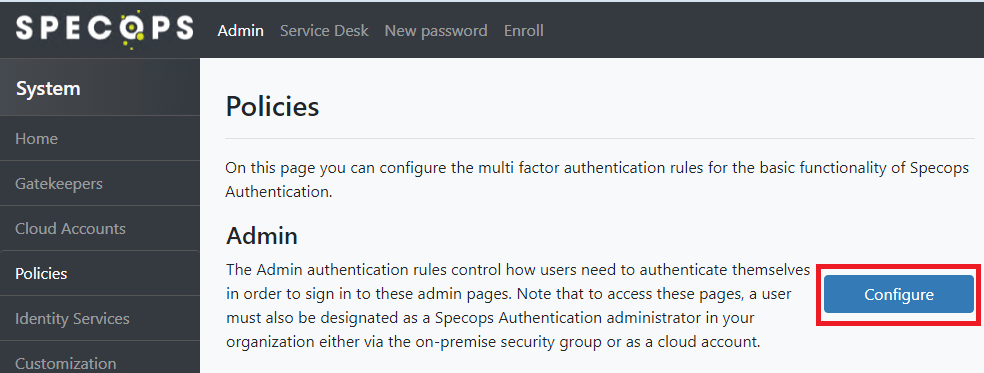Navigate to Home in the sidebar
This screenshot has width=984, height=373.
[100, 138]
